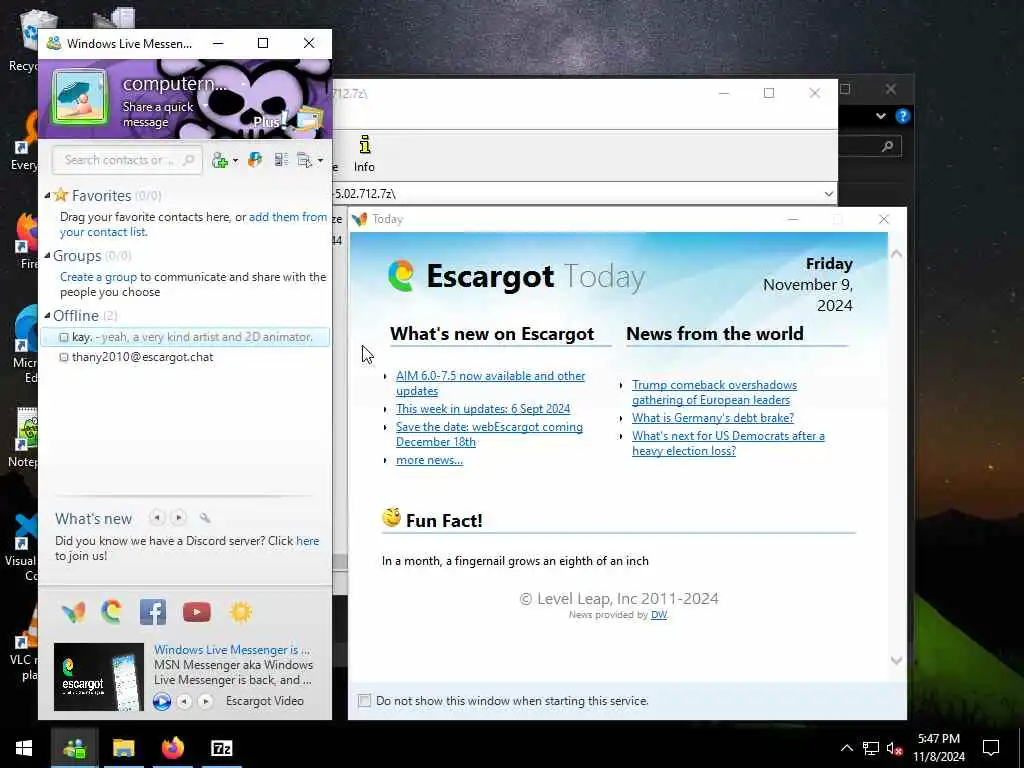Image resolution: width=1024 pixels, height=768 pixels.
Task: Click next arrow in What's new
Action: pos(178,518)
